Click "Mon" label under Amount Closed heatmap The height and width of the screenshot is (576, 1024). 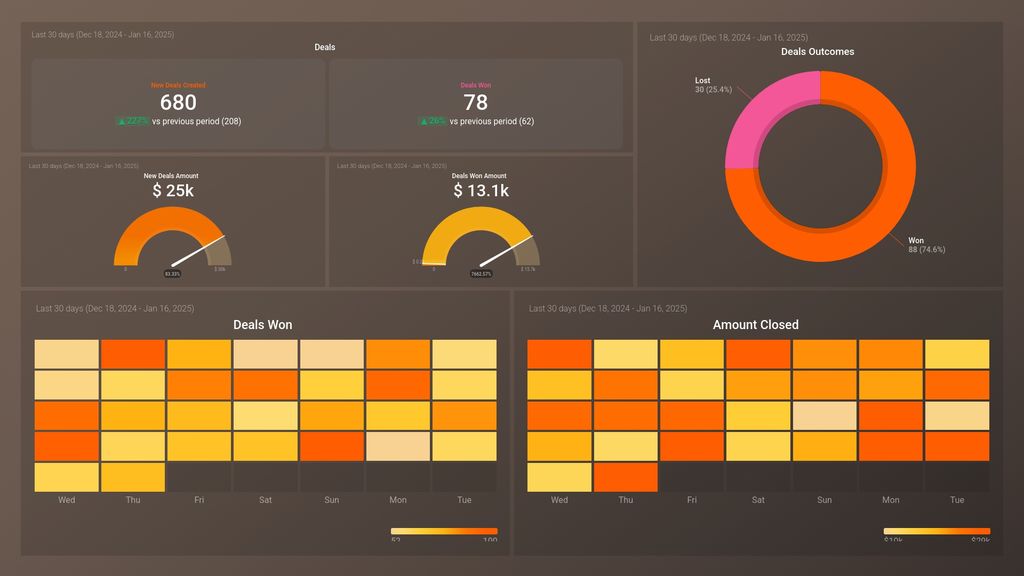tap(891, 500)
